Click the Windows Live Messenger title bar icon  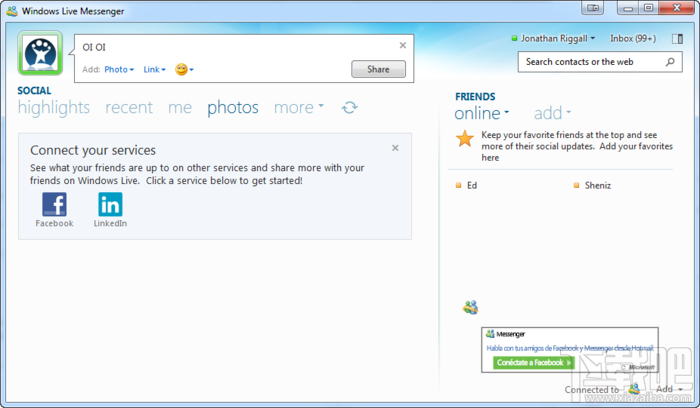[12, 11]
